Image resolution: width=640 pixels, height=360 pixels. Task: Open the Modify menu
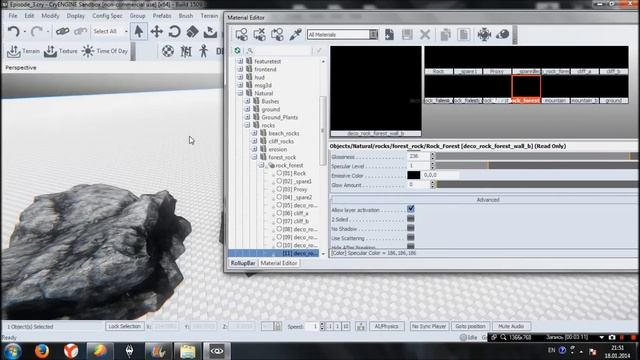[50, 16]
